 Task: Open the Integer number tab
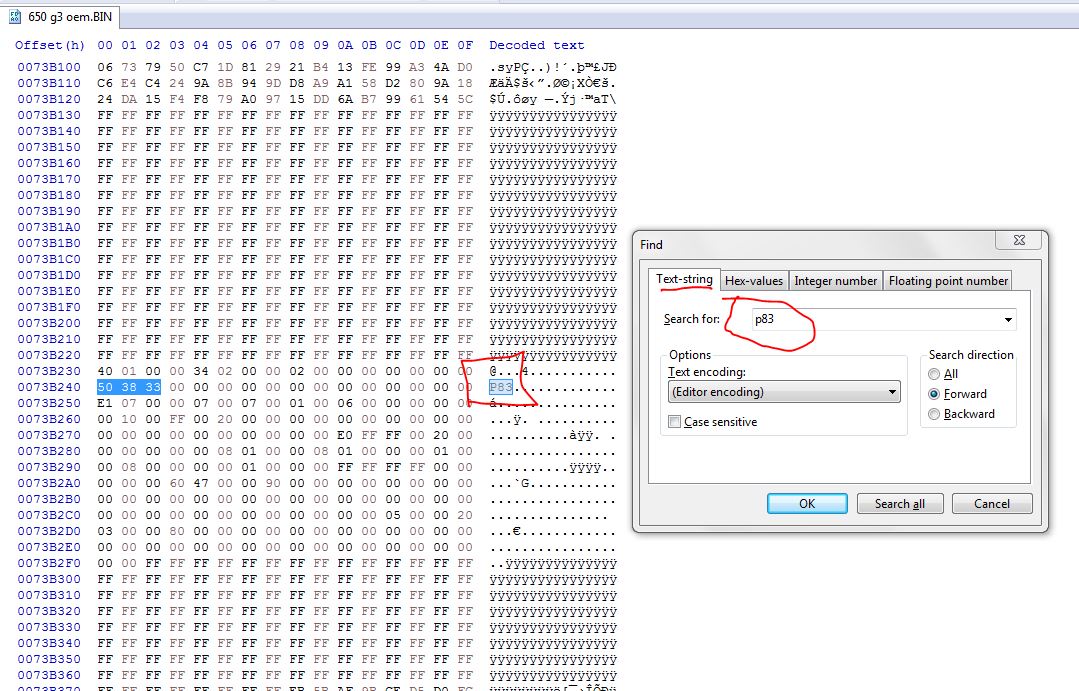(835, 281)
